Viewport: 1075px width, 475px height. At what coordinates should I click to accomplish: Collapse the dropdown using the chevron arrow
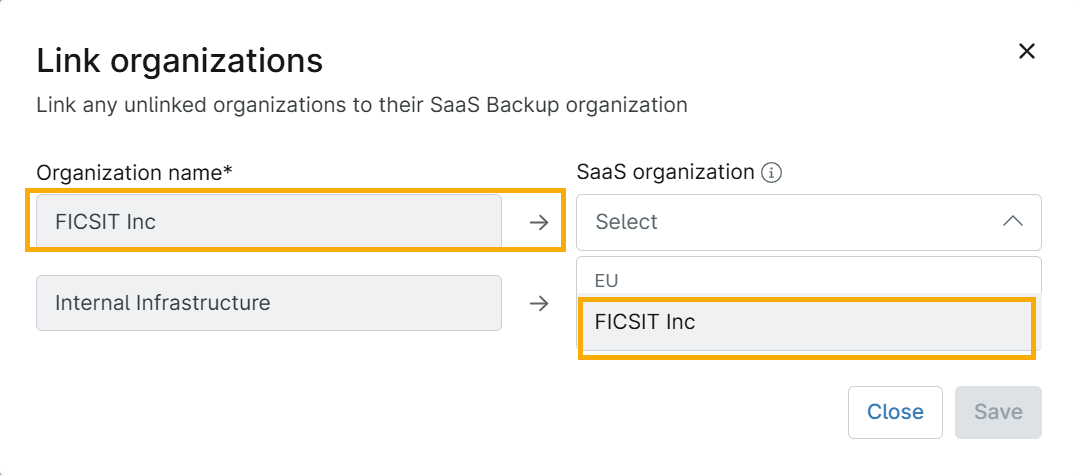click(1012, 222)
